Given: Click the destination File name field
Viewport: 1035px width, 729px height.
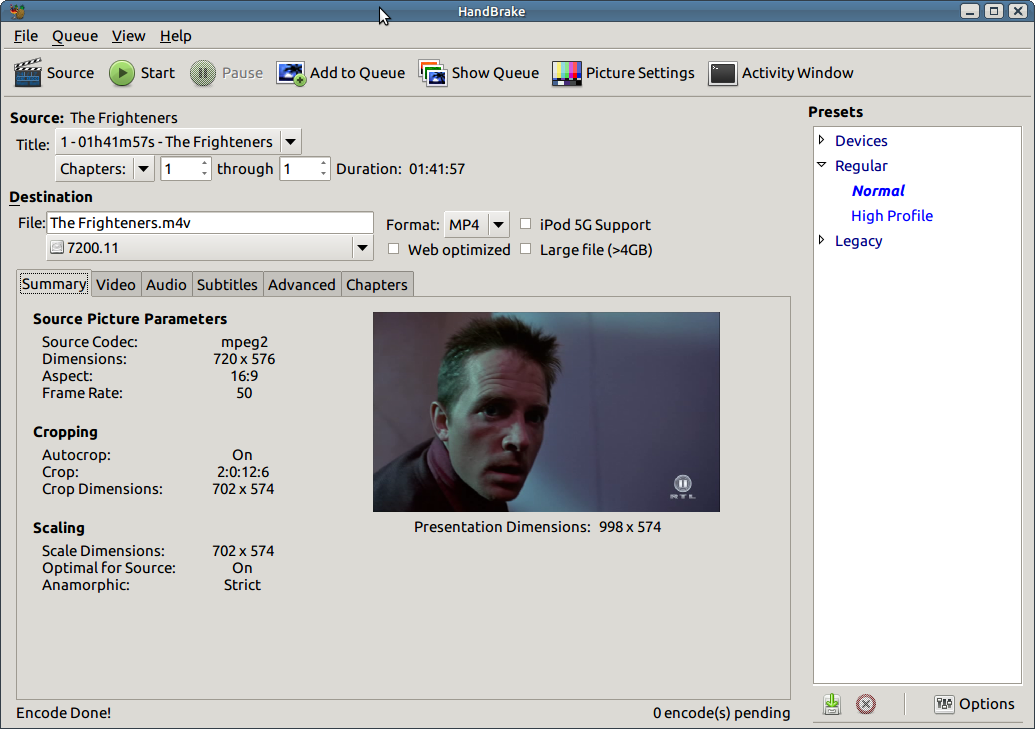Looking at the screenshot, I should [210, 223].
